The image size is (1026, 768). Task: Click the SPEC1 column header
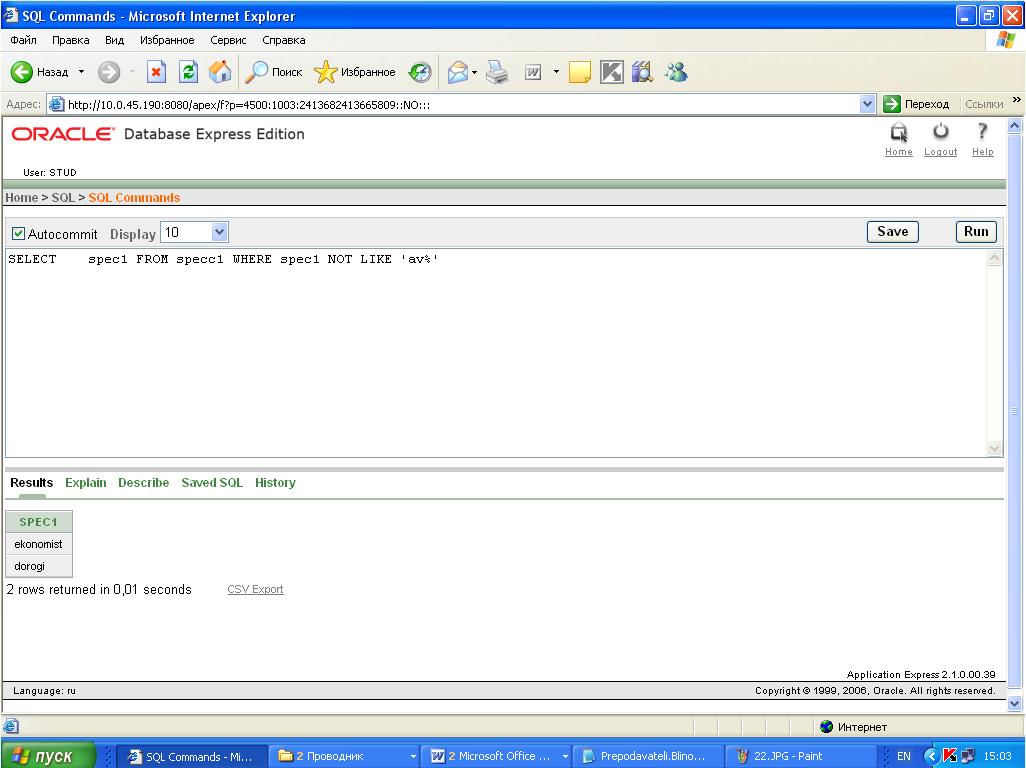(x=39, y=522)
